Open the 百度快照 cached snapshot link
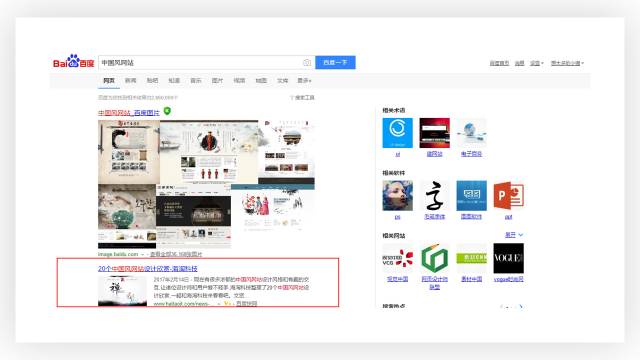Viewport: 640px width, 360px height. pyautogui.click(x=247, y=304)
